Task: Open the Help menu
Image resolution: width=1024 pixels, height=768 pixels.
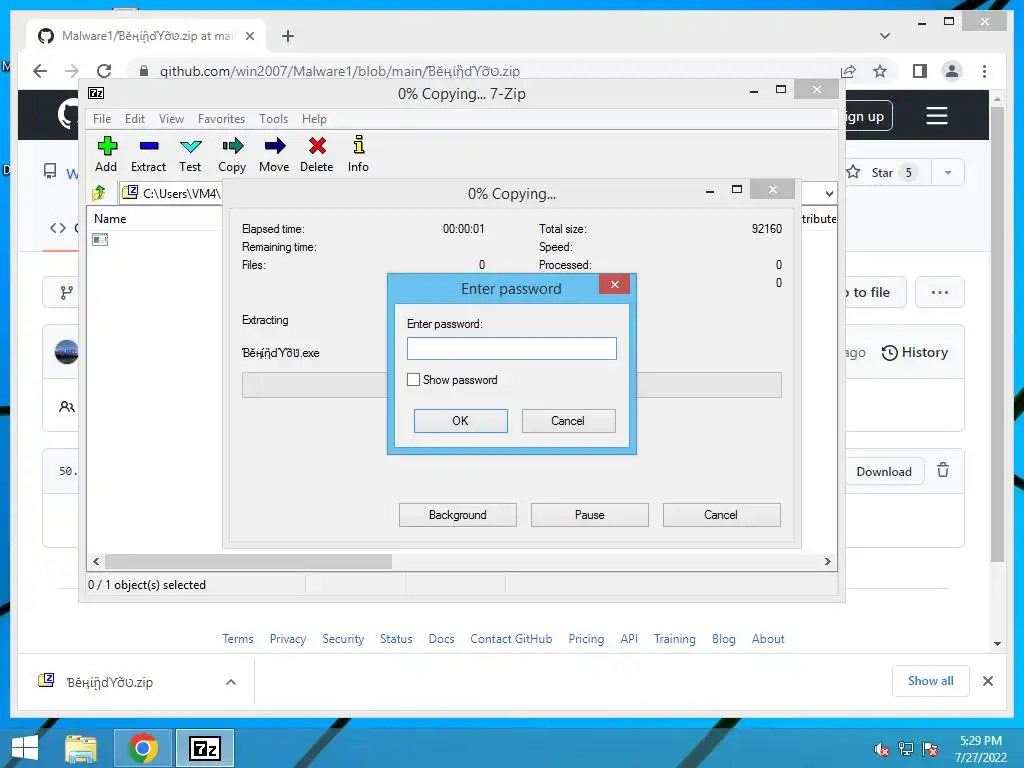Action: tap(314, 119)
